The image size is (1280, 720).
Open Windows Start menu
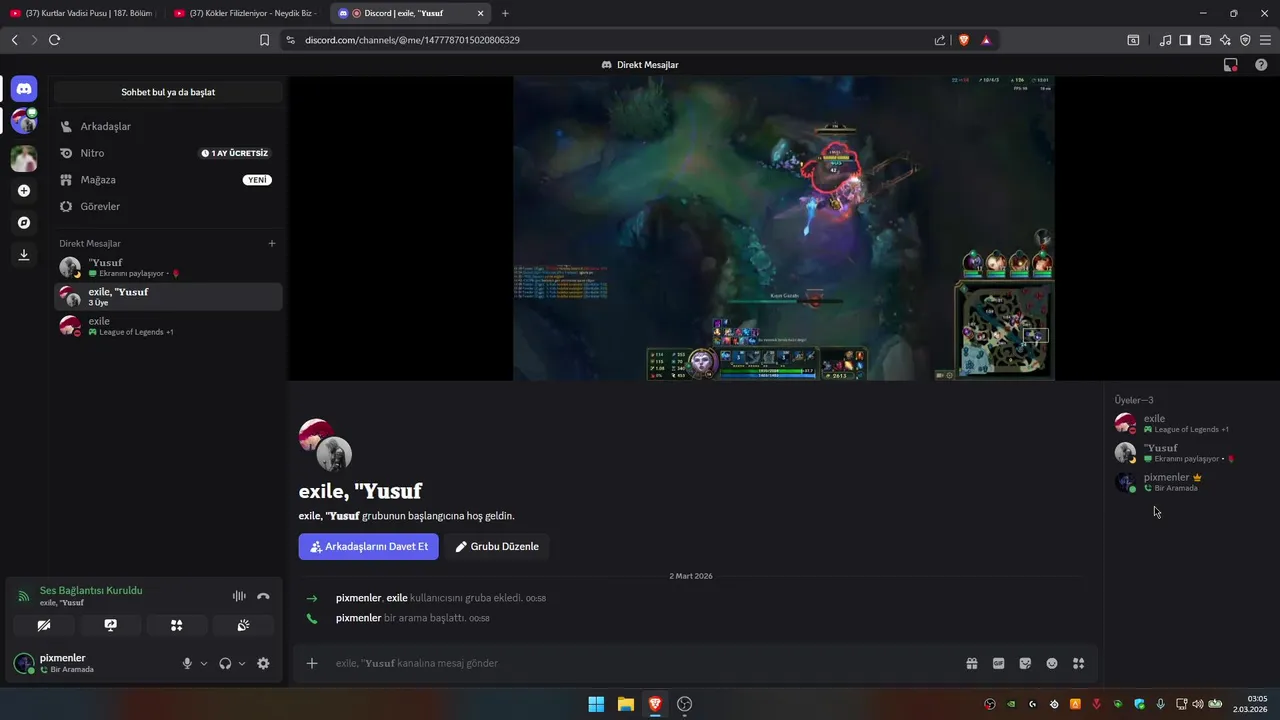pos(596,704)
